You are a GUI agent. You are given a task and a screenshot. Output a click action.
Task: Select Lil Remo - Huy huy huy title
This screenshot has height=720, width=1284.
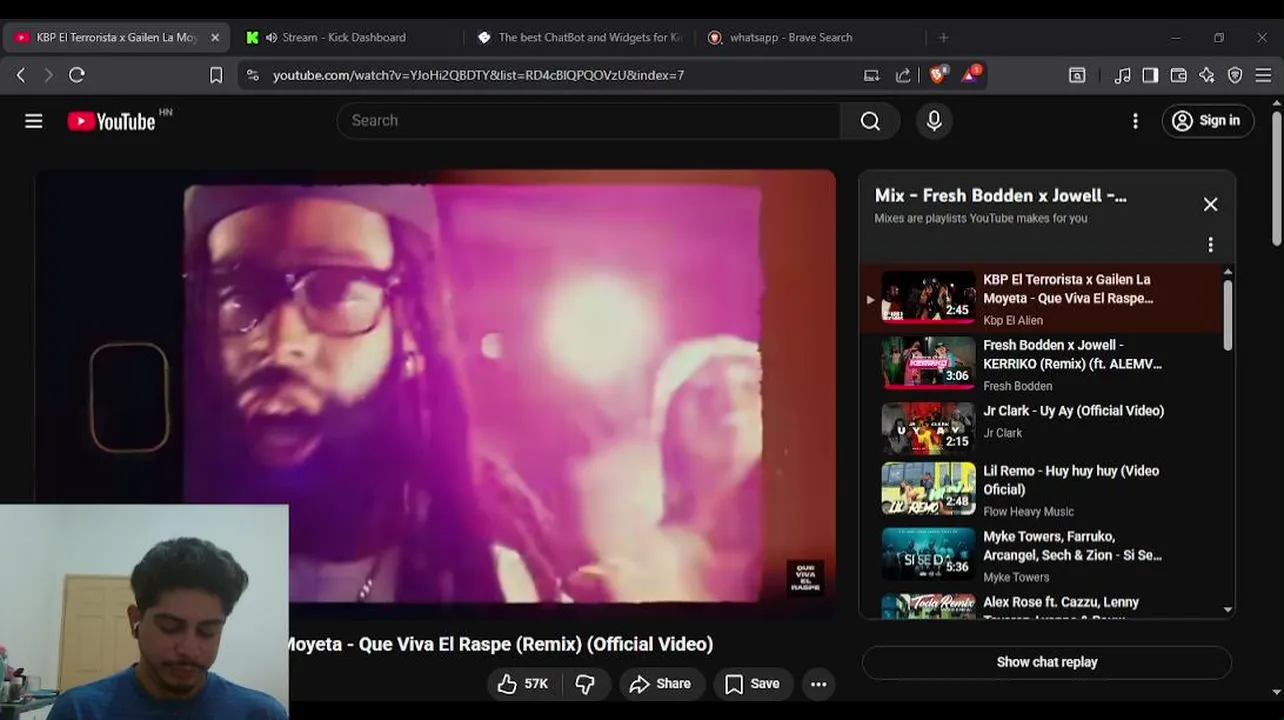point(1071,480)
